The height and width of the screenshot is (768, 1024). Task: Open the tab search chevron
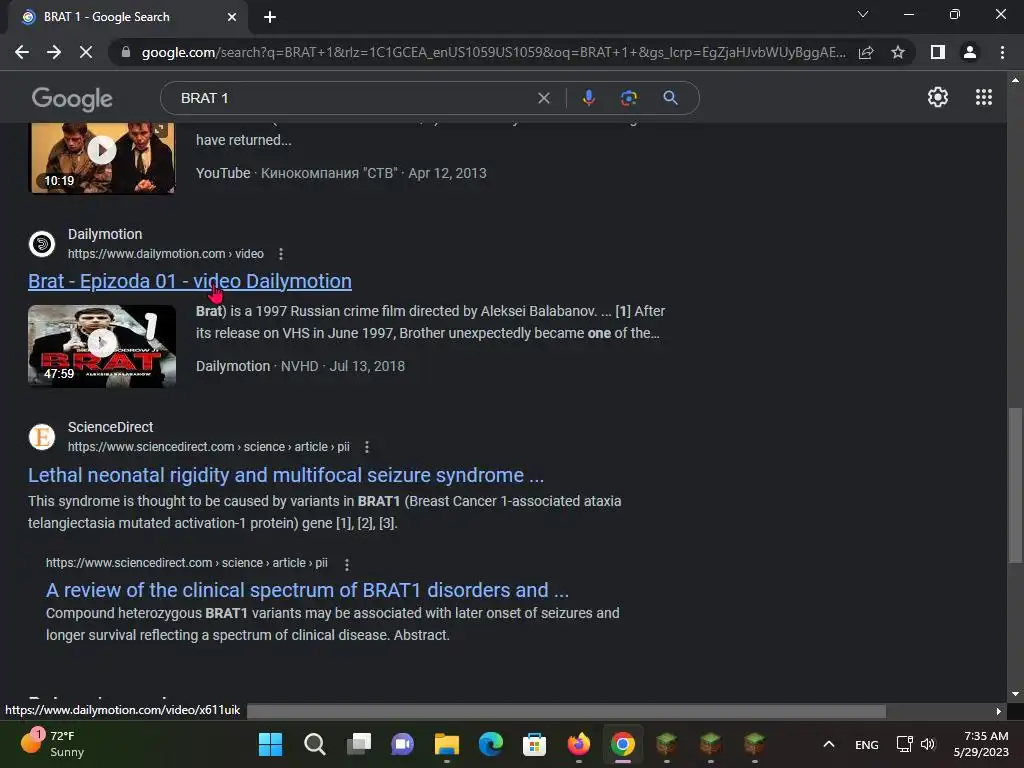pos(863,14)
